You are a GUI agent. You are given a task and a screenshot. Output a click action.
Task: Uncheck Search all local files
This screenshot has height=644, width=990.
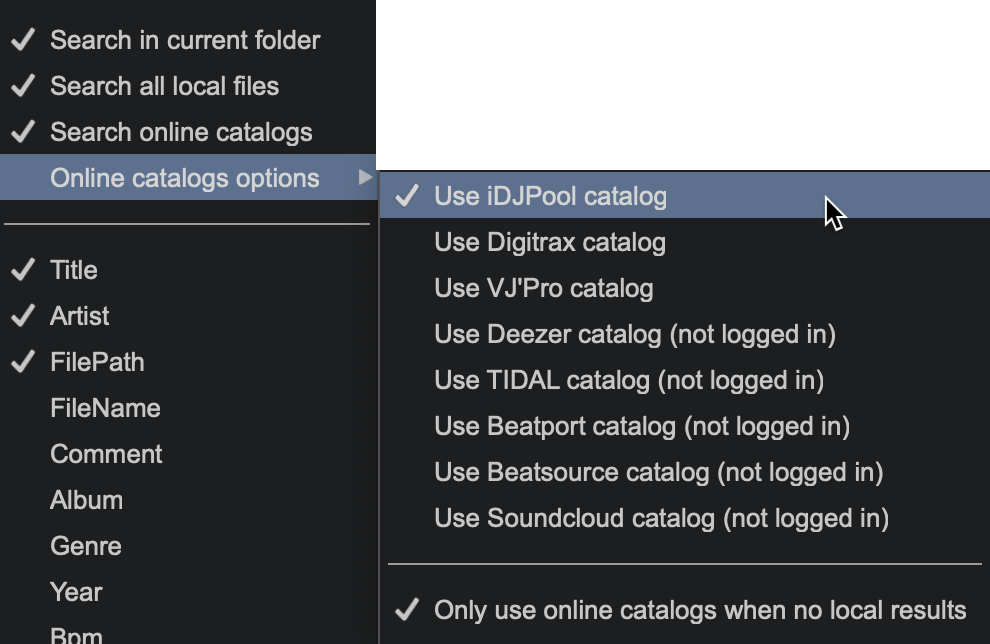click(x=164, y=87)
